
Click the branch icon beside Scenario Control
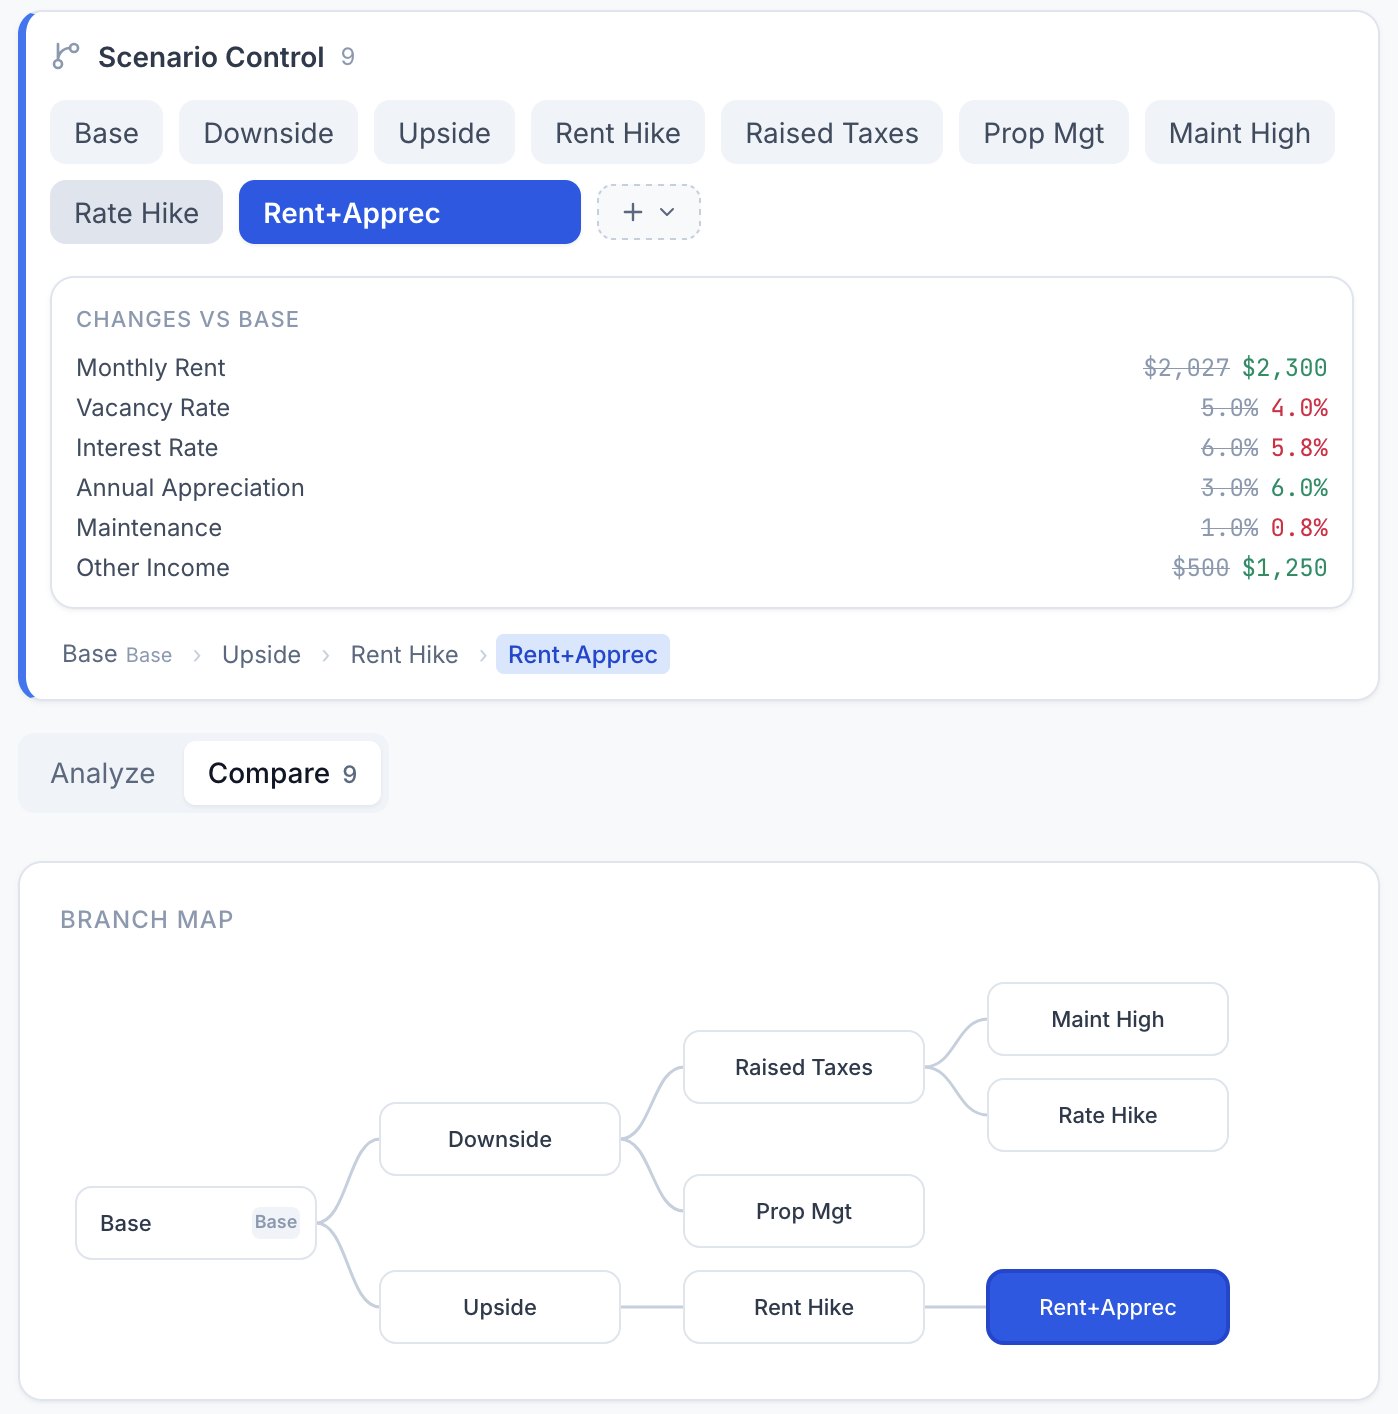66,57
